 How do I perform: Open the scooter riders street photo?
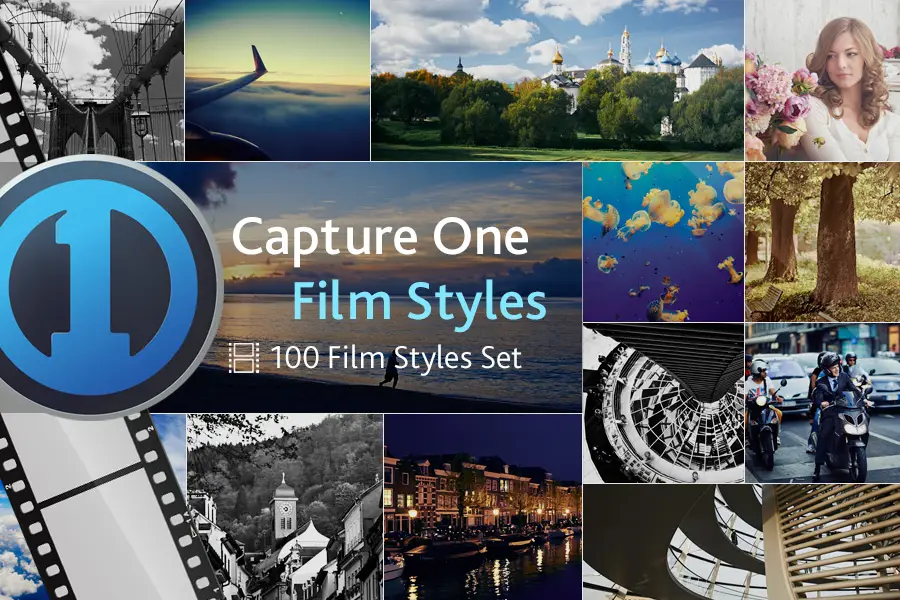(x=823, y=402)
